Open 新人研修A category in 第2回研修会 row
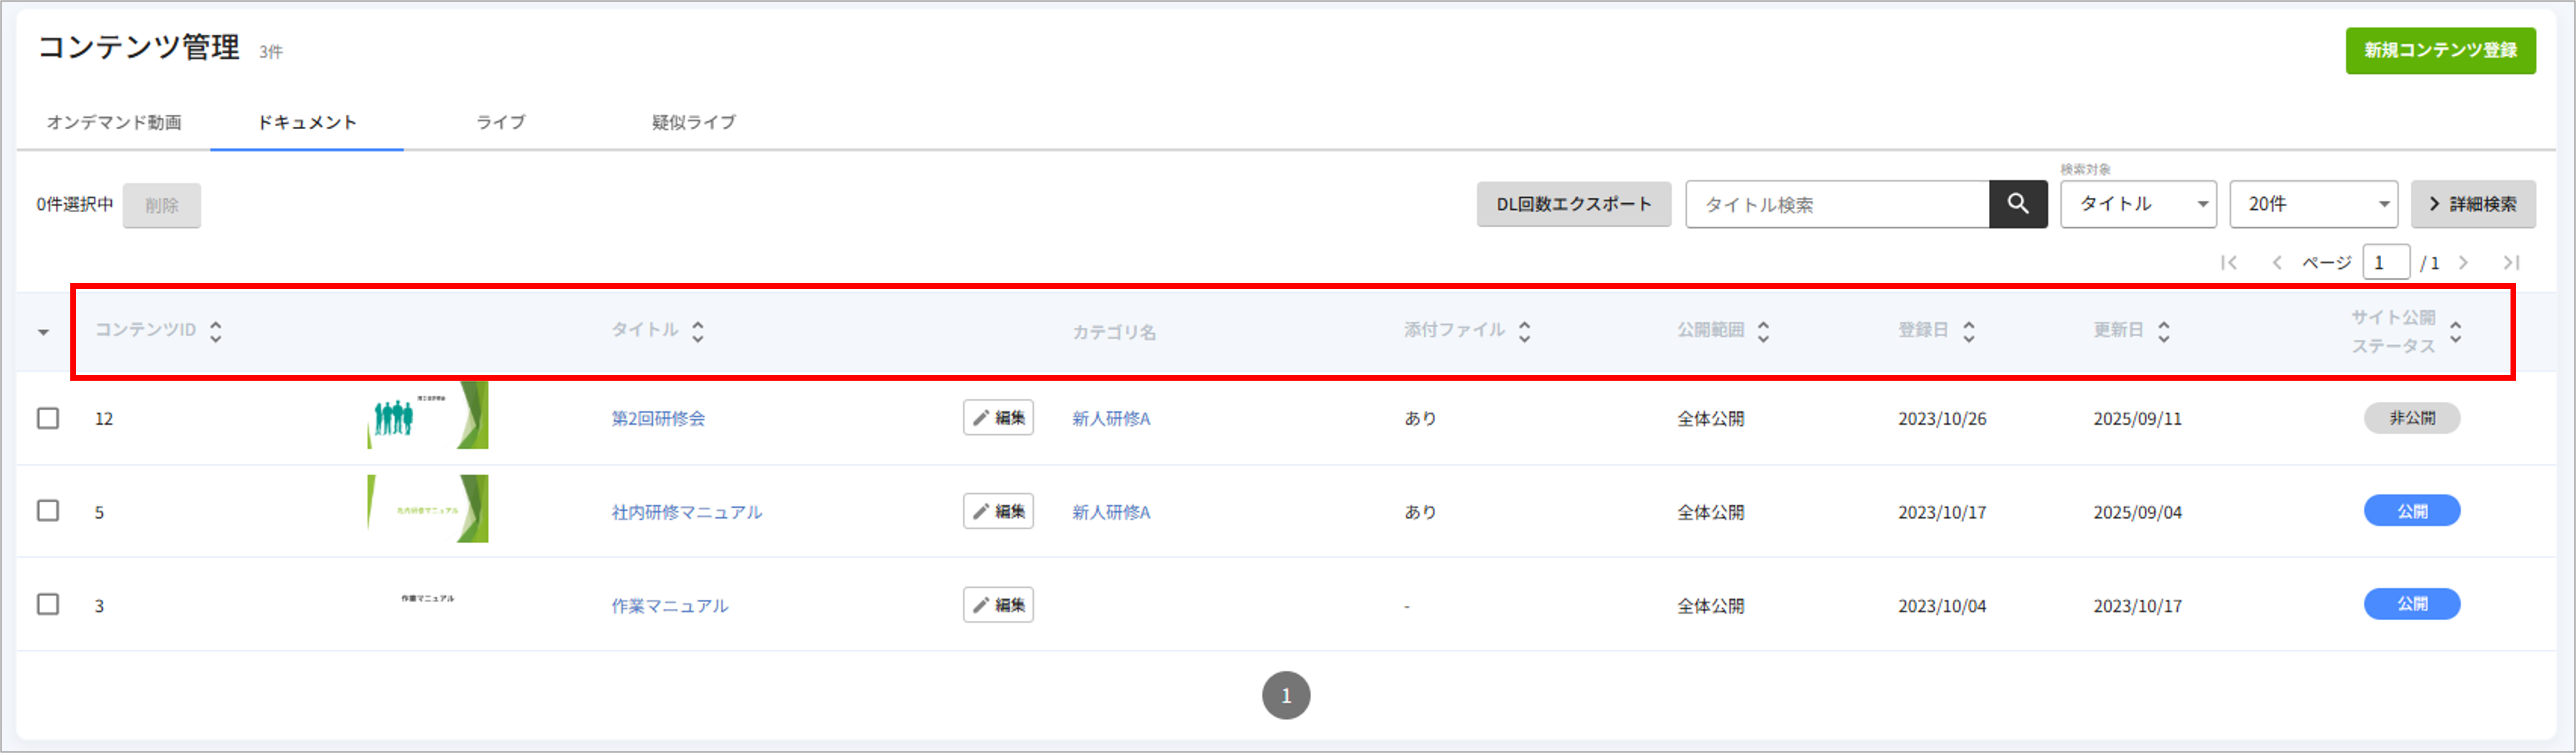 pos(1111,419)
